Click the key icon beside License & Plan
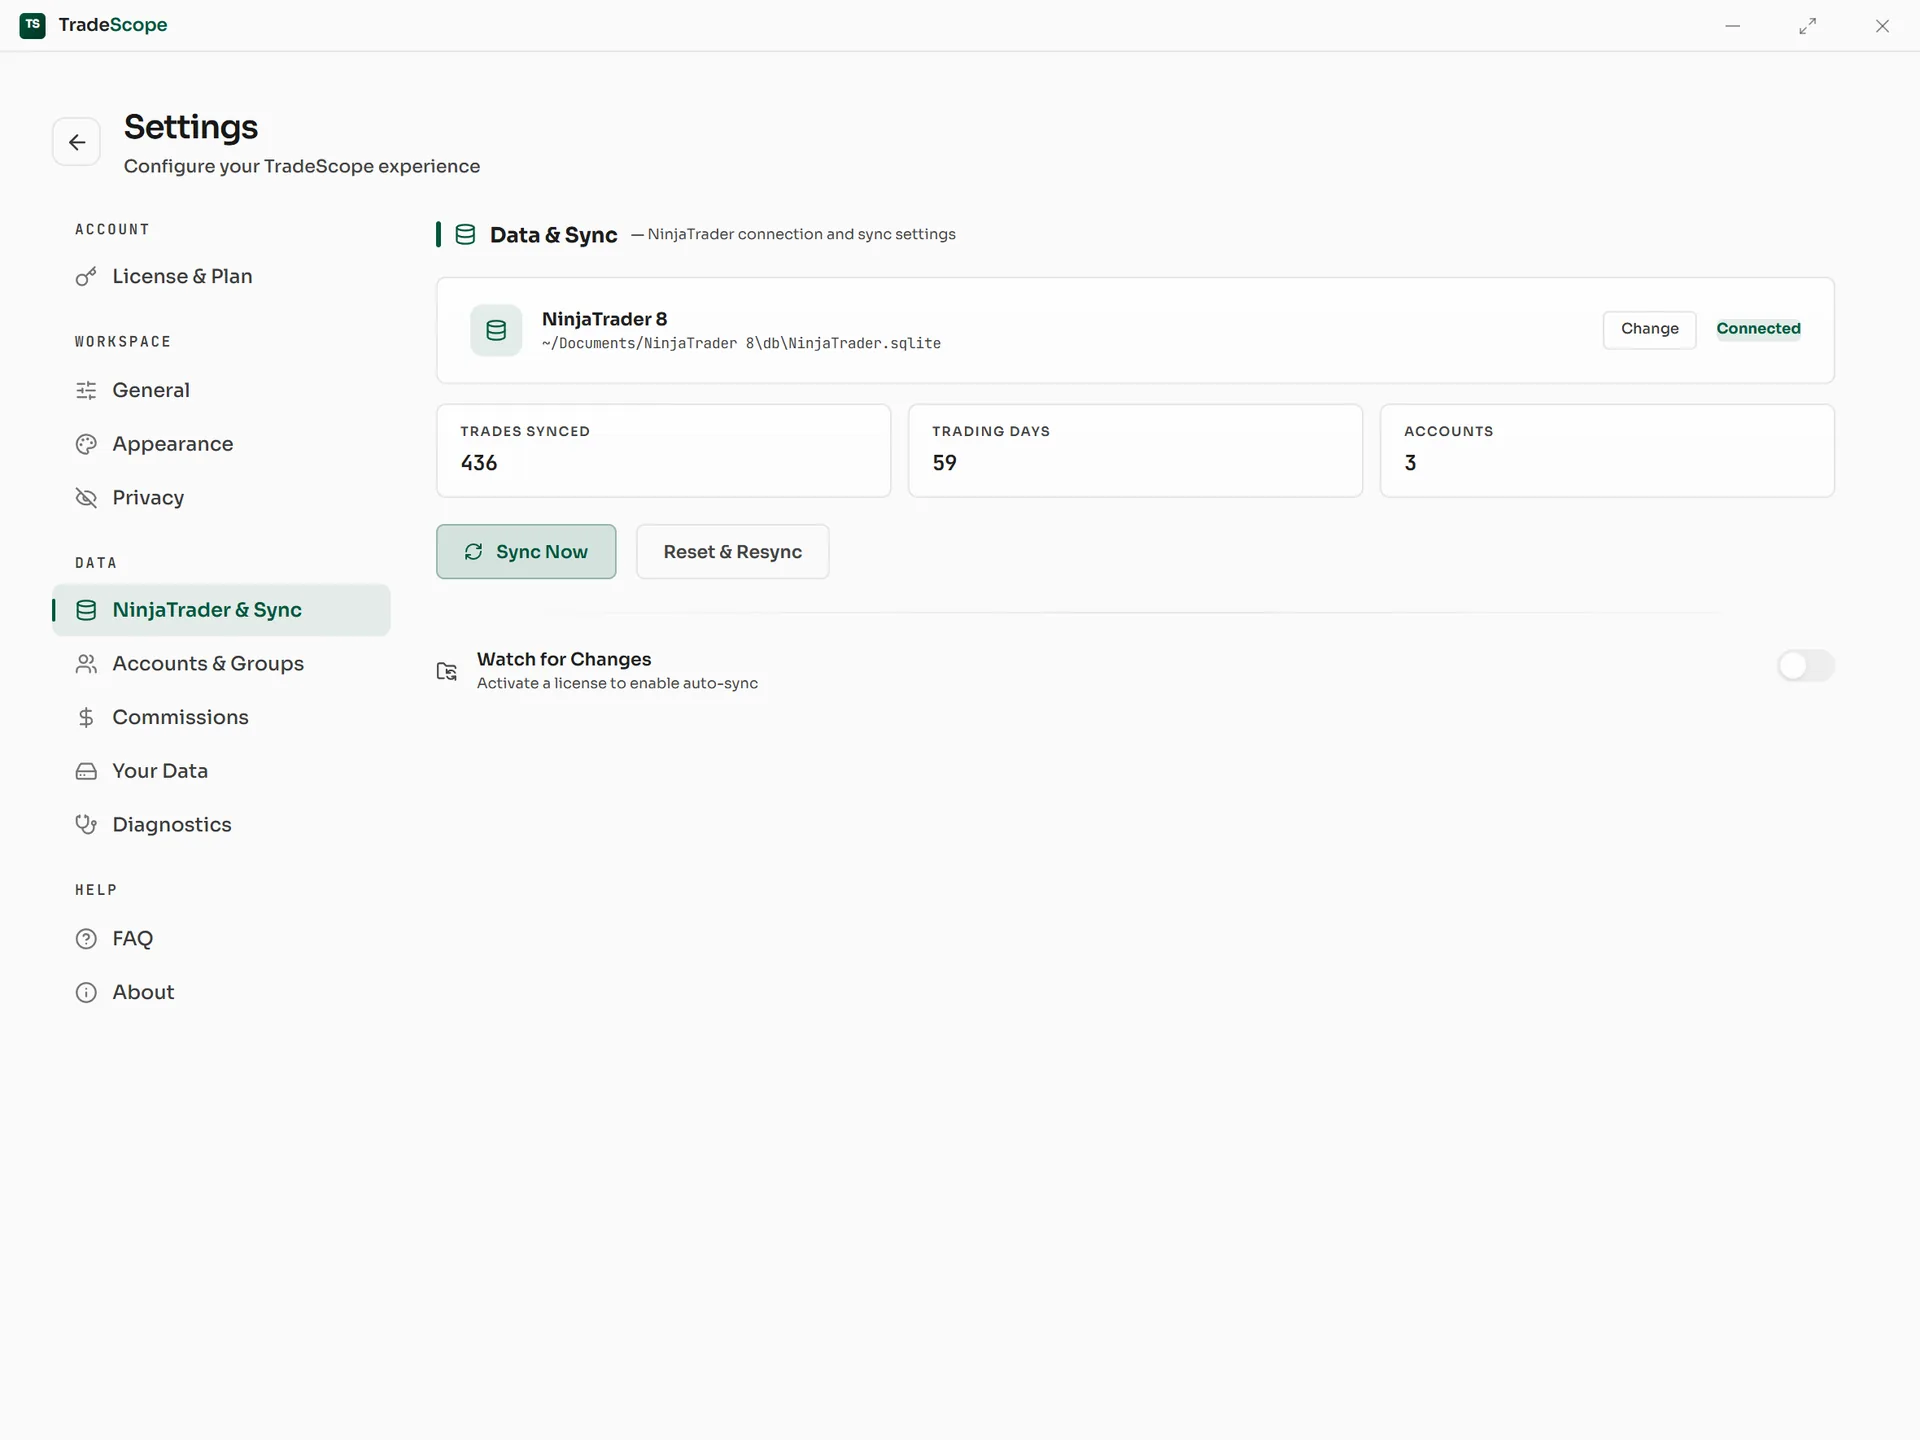 (86, 277)
